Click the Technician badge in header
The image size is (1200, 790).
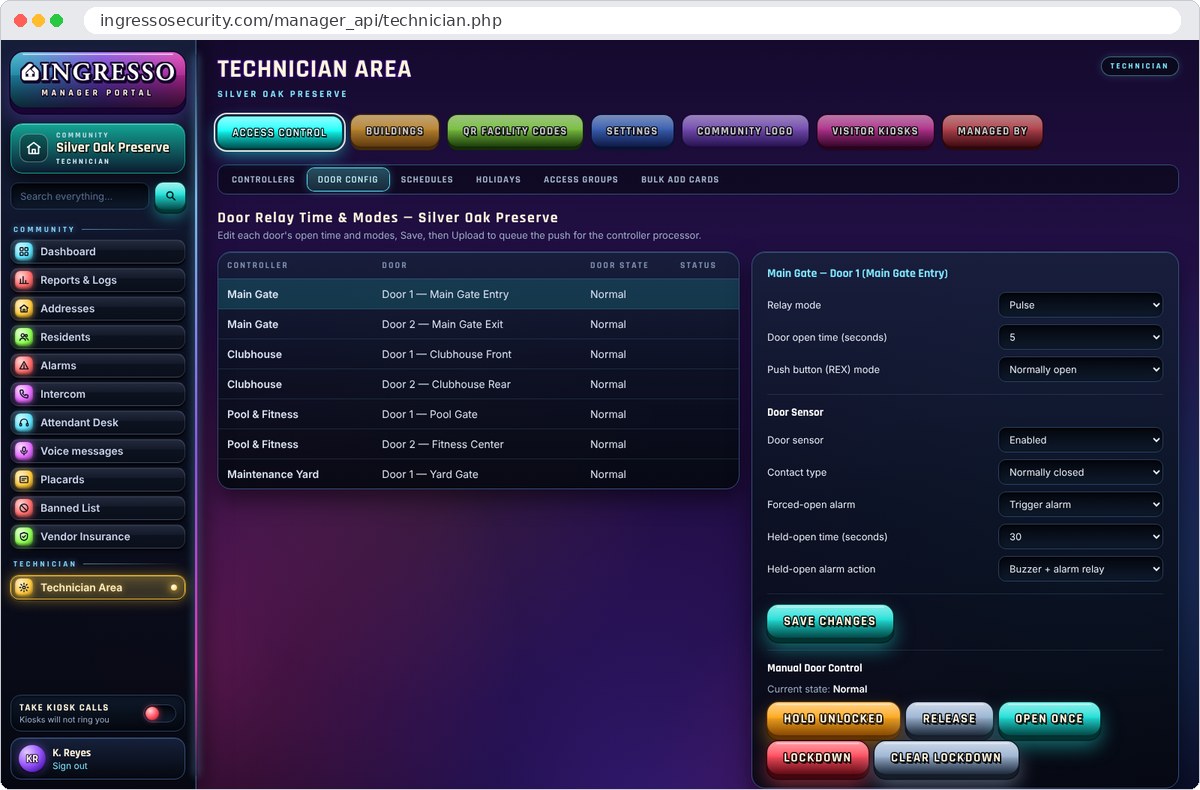(x=1139, y=66)
